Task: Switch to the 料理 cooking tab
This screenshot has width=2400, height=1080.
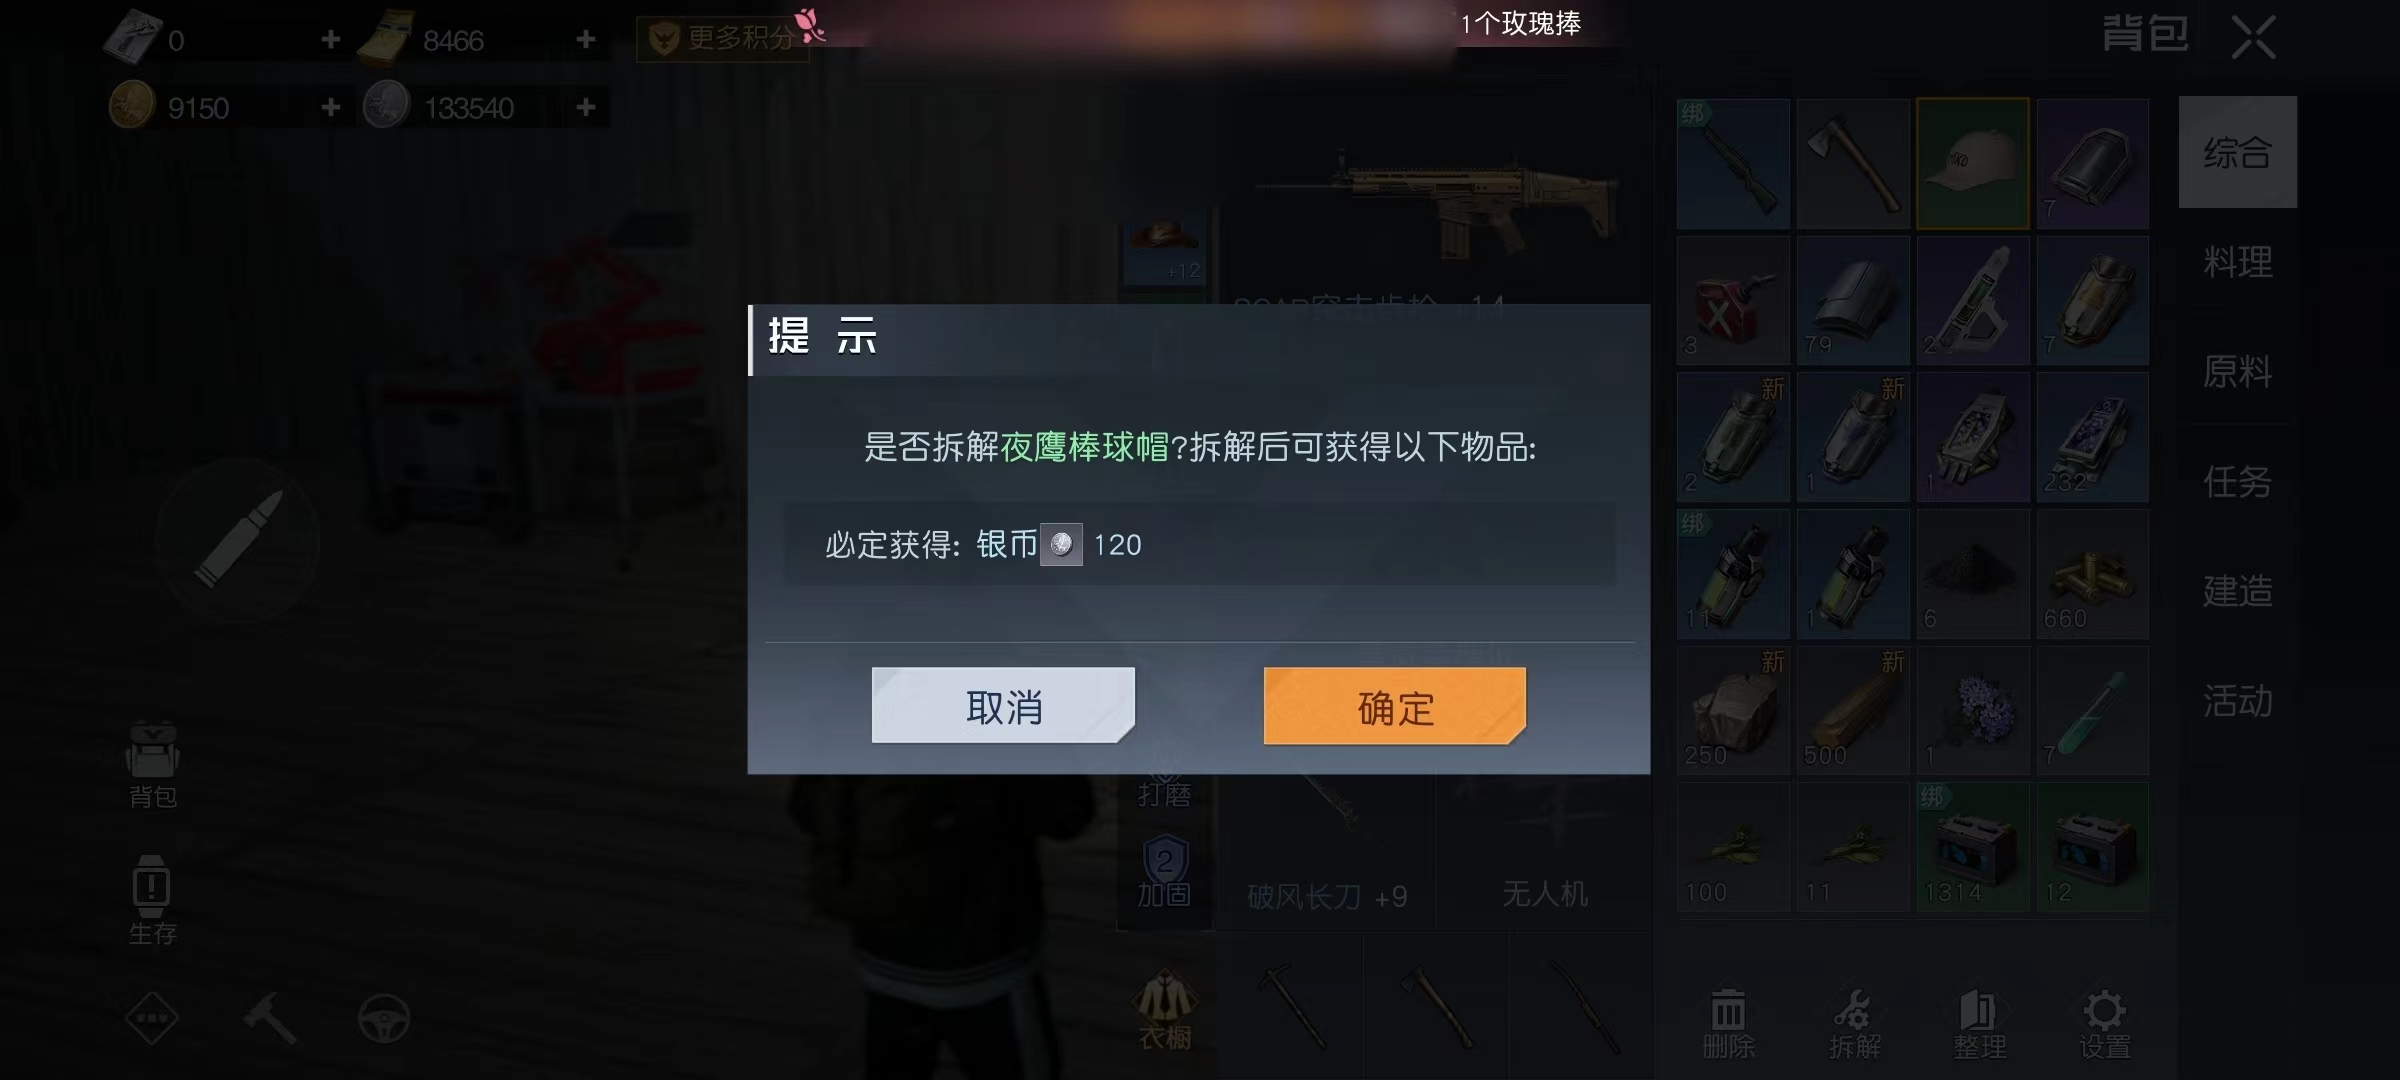Action: [2238, 262]
